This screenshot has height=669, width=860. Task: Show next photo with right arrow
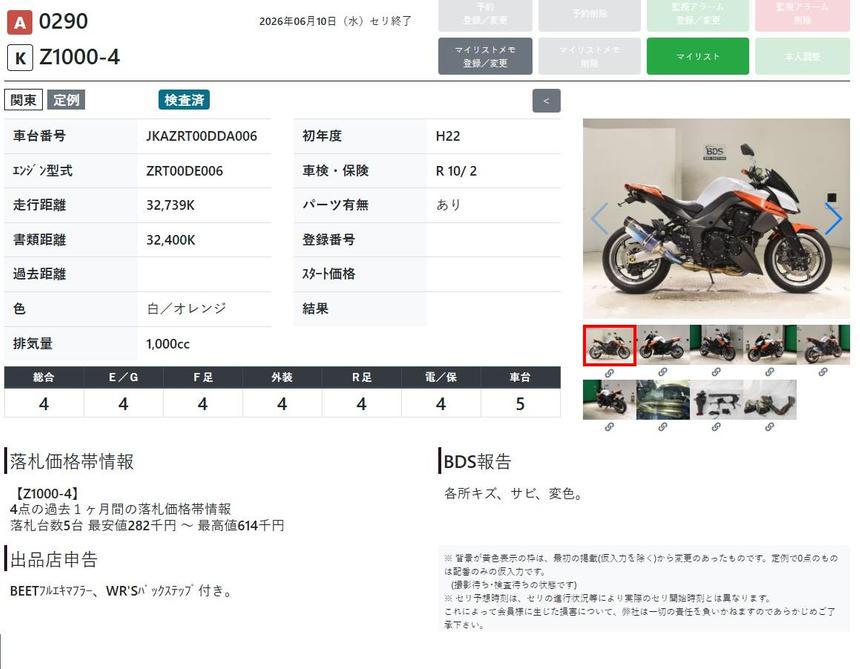point(834,219)
